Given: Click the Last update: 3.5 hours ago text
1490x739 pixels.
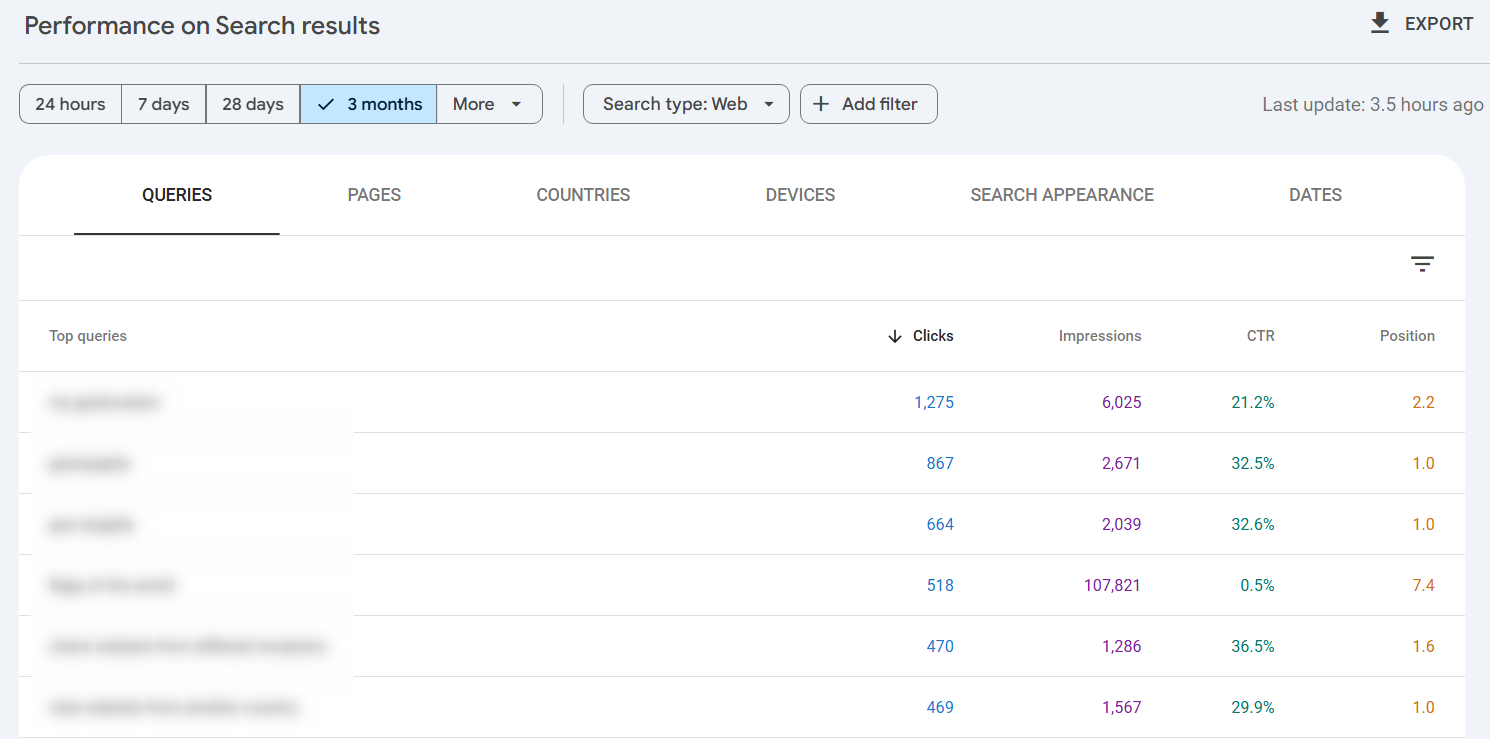Looking at the screenshot, I should pos(1373,104).
